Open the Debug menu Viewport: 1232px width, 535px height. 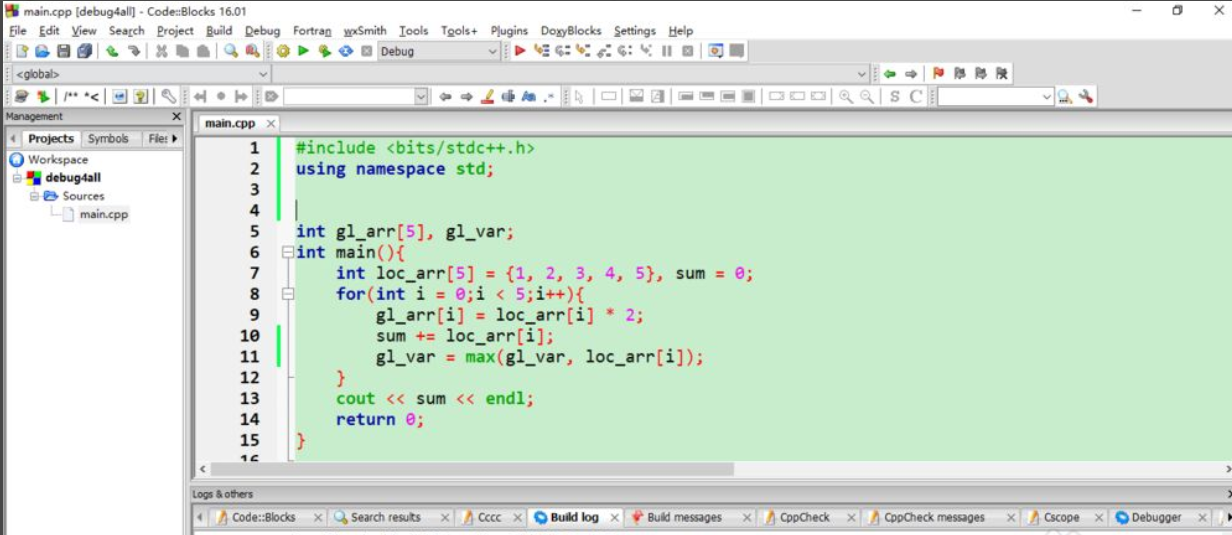pos(262,31)
